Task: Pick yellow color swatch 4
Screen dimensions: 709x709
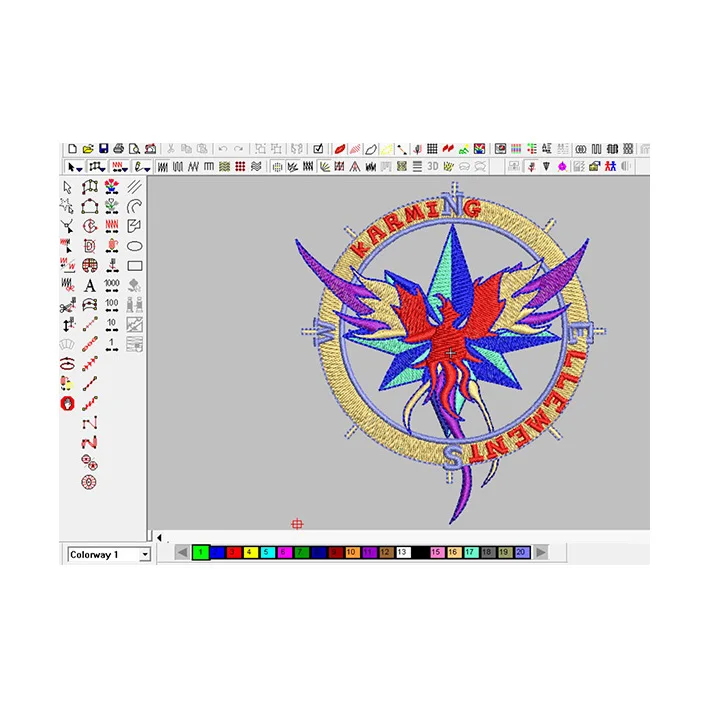Action: (250, 552)
